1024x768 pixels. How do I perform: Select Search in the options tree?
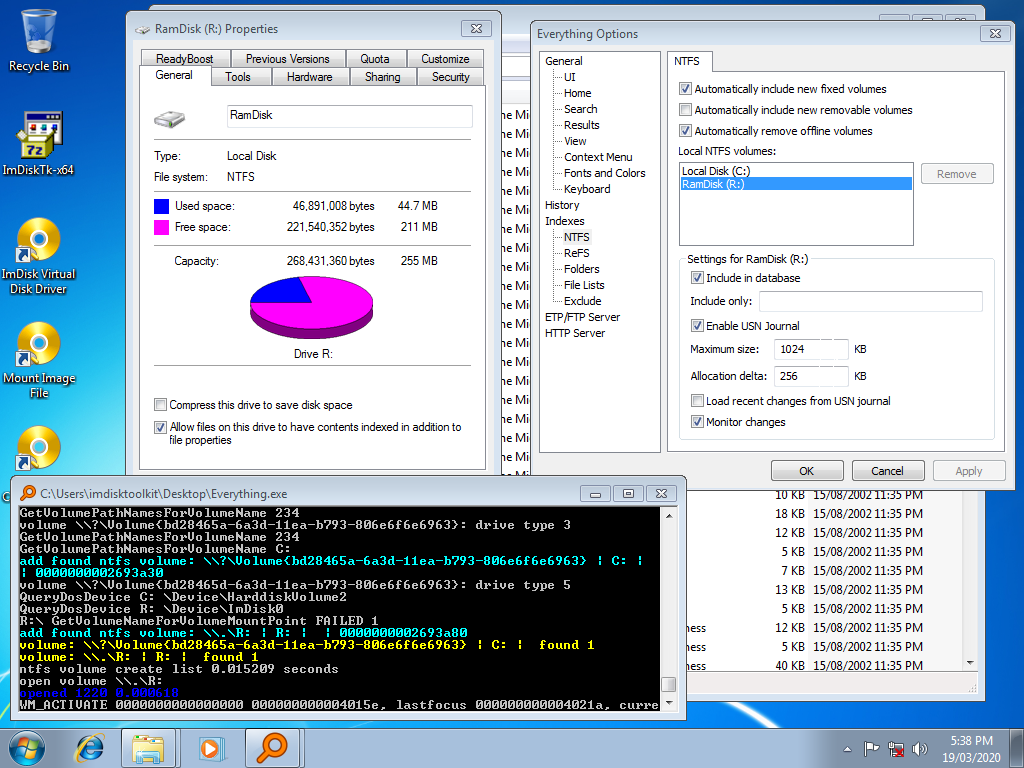click(581, 109)
